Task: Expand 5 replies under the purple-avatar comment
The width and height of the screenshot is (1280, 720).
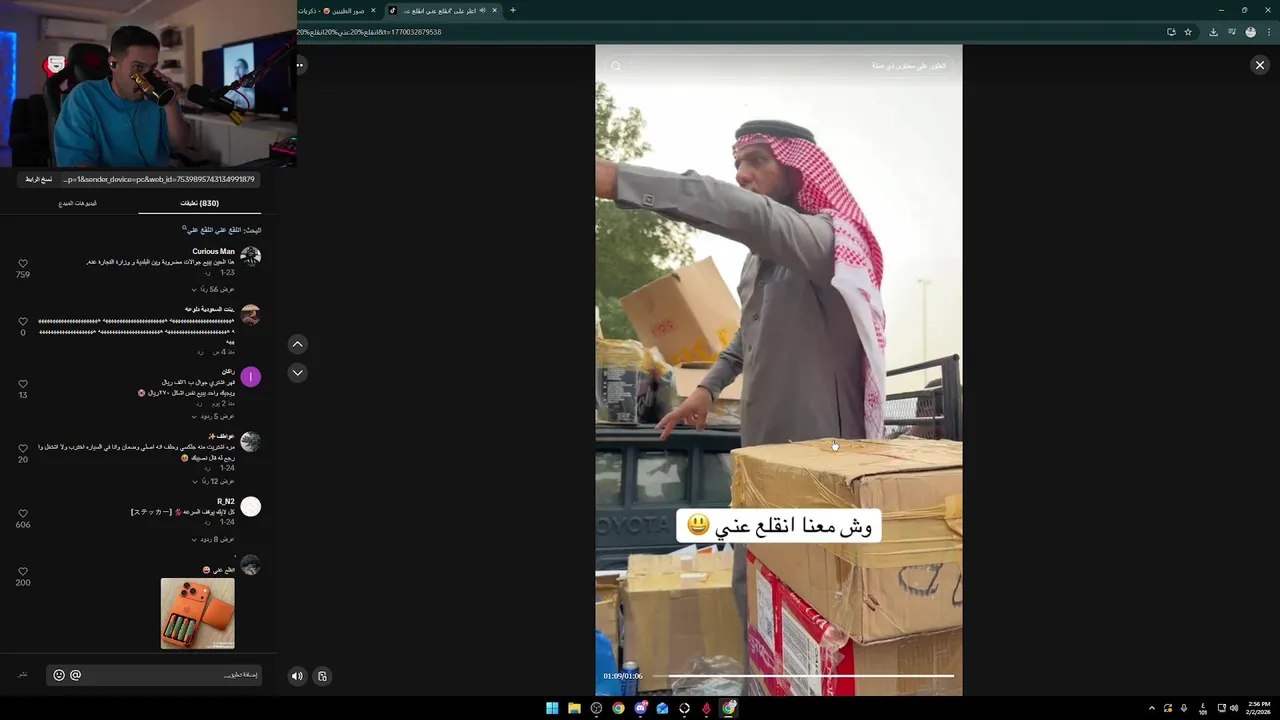Action: click(x=213, y=416)
